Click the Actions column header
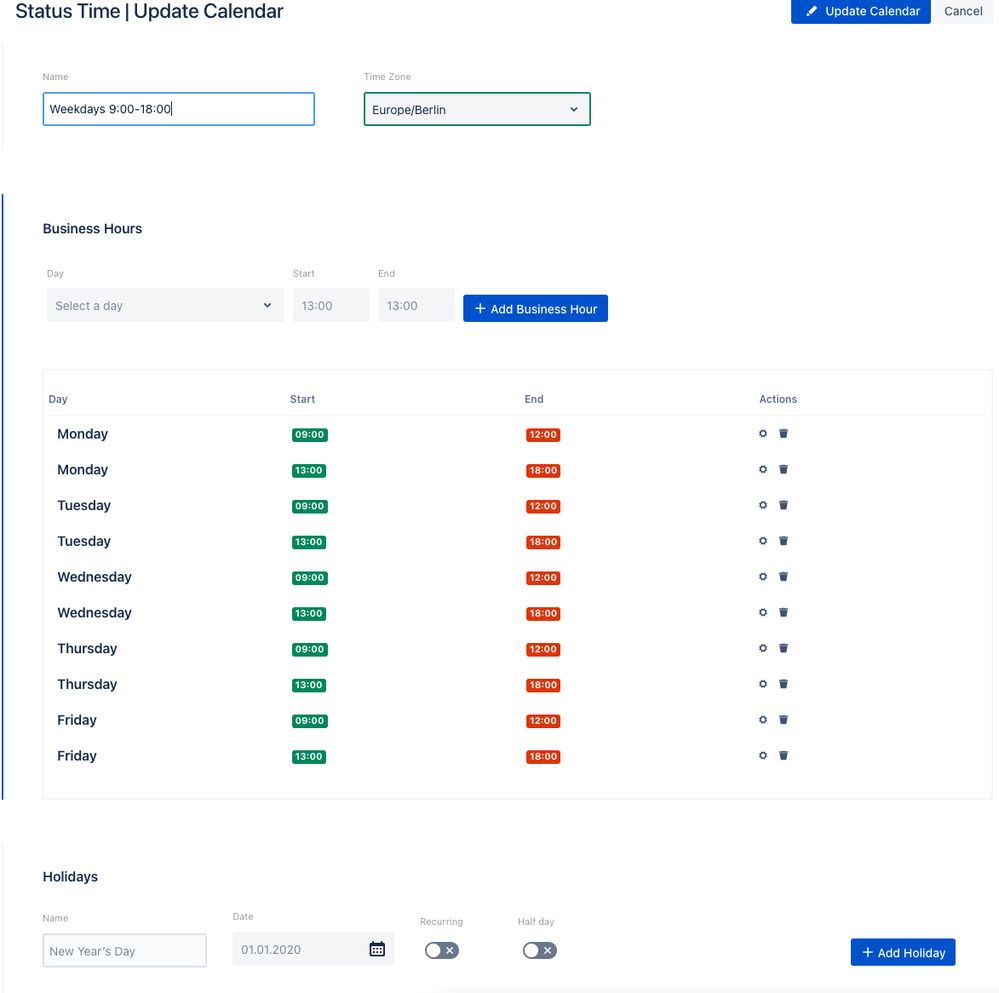999x993 pixels. coord(778,399)
